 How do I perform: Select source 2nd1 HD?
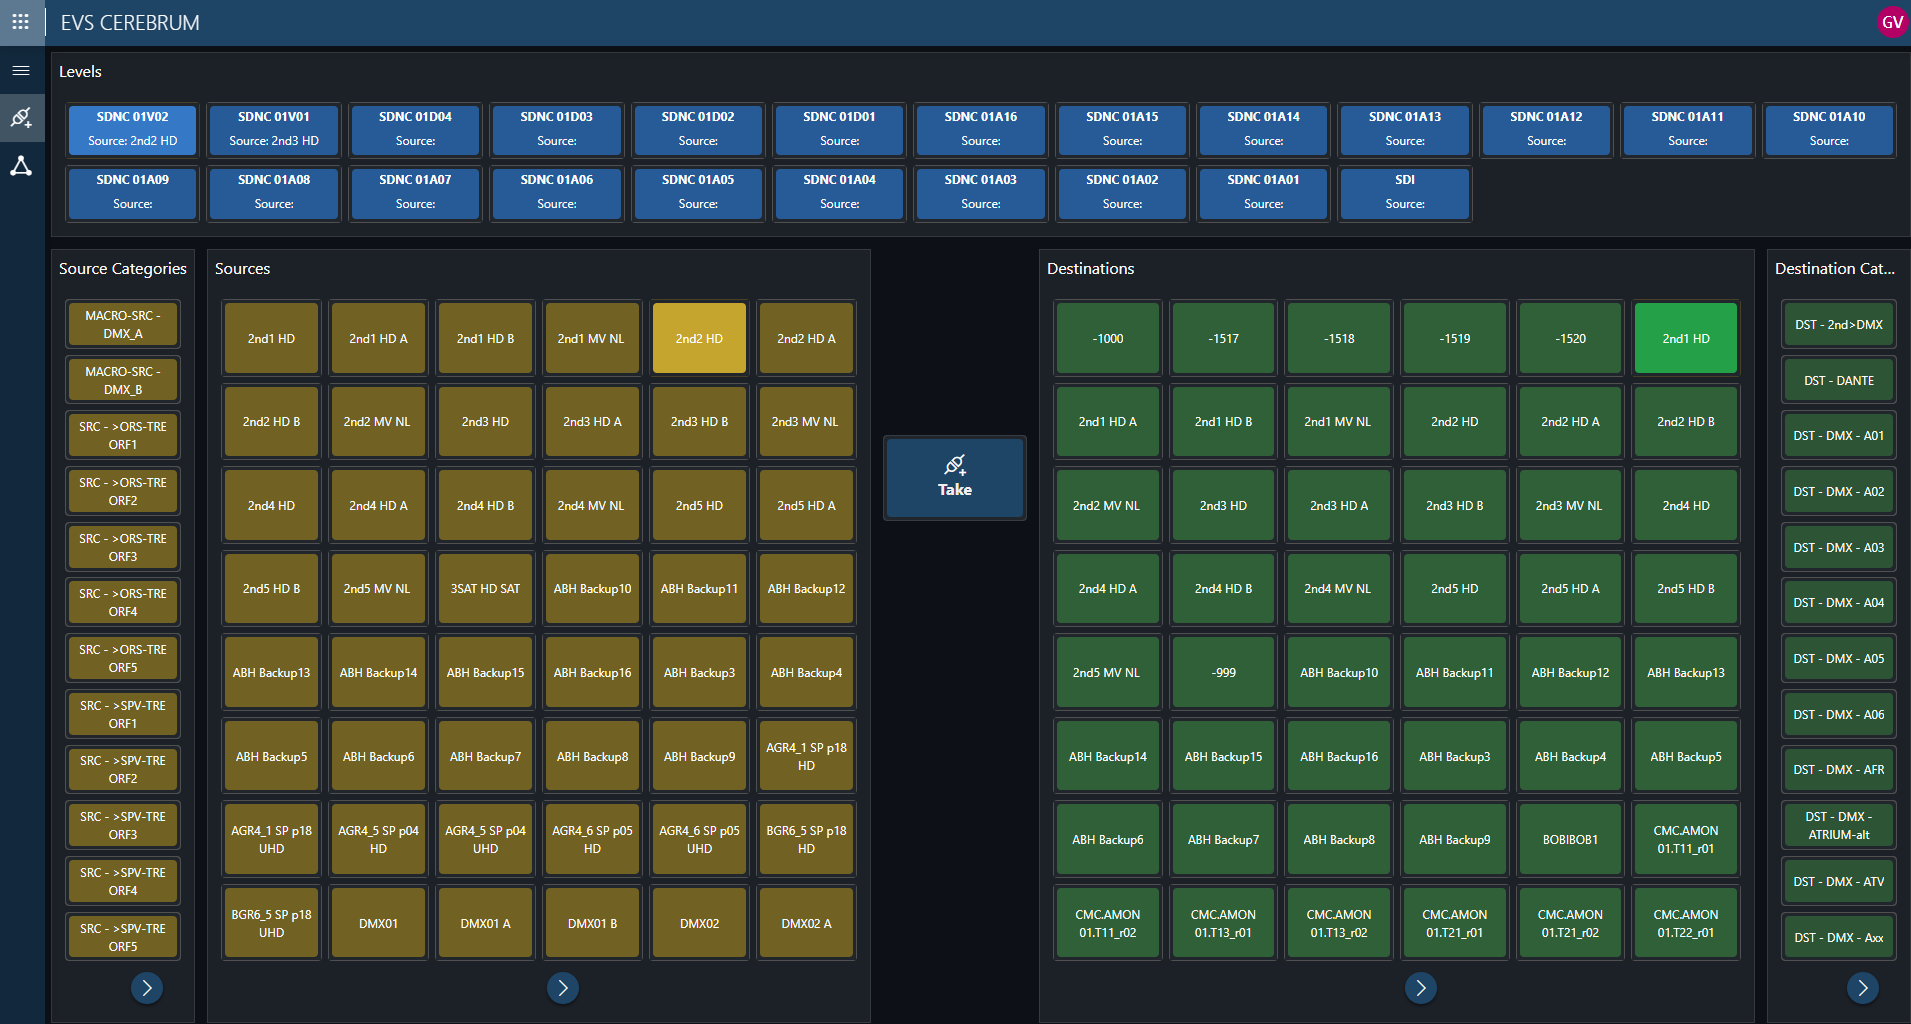271,338
